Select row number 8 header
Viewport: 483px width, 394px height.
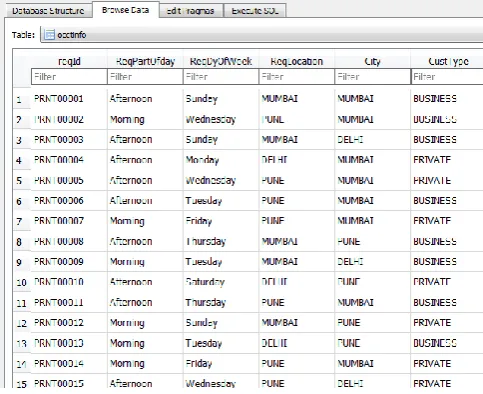click(21, 241)
